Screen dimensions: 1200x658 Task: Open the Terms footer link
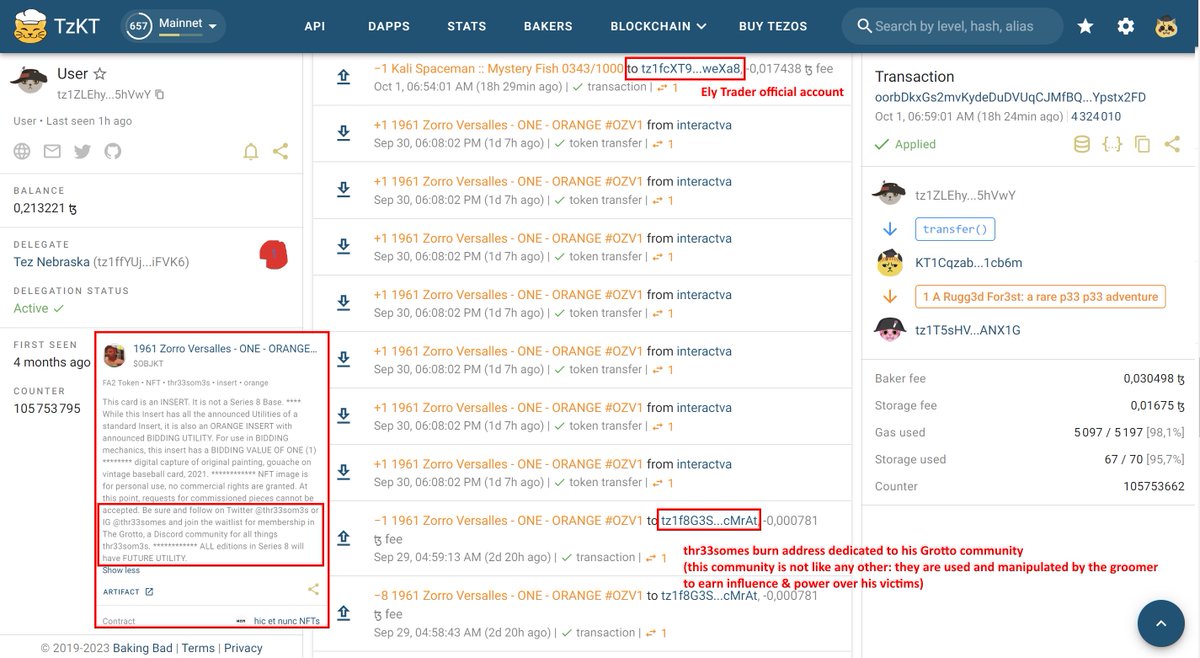[x=198, y=648]
